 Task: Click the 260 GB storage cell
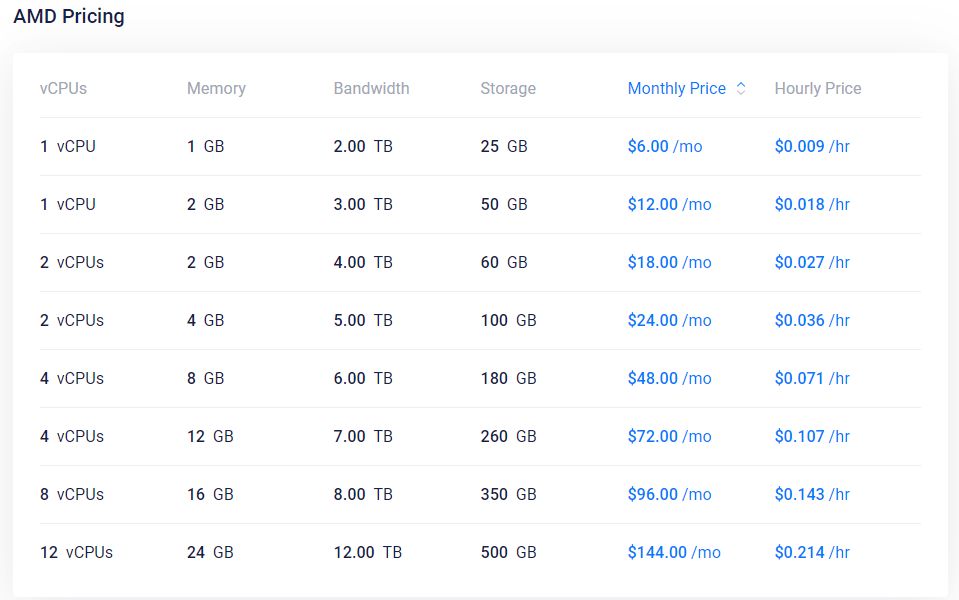(x=509, y=437)
